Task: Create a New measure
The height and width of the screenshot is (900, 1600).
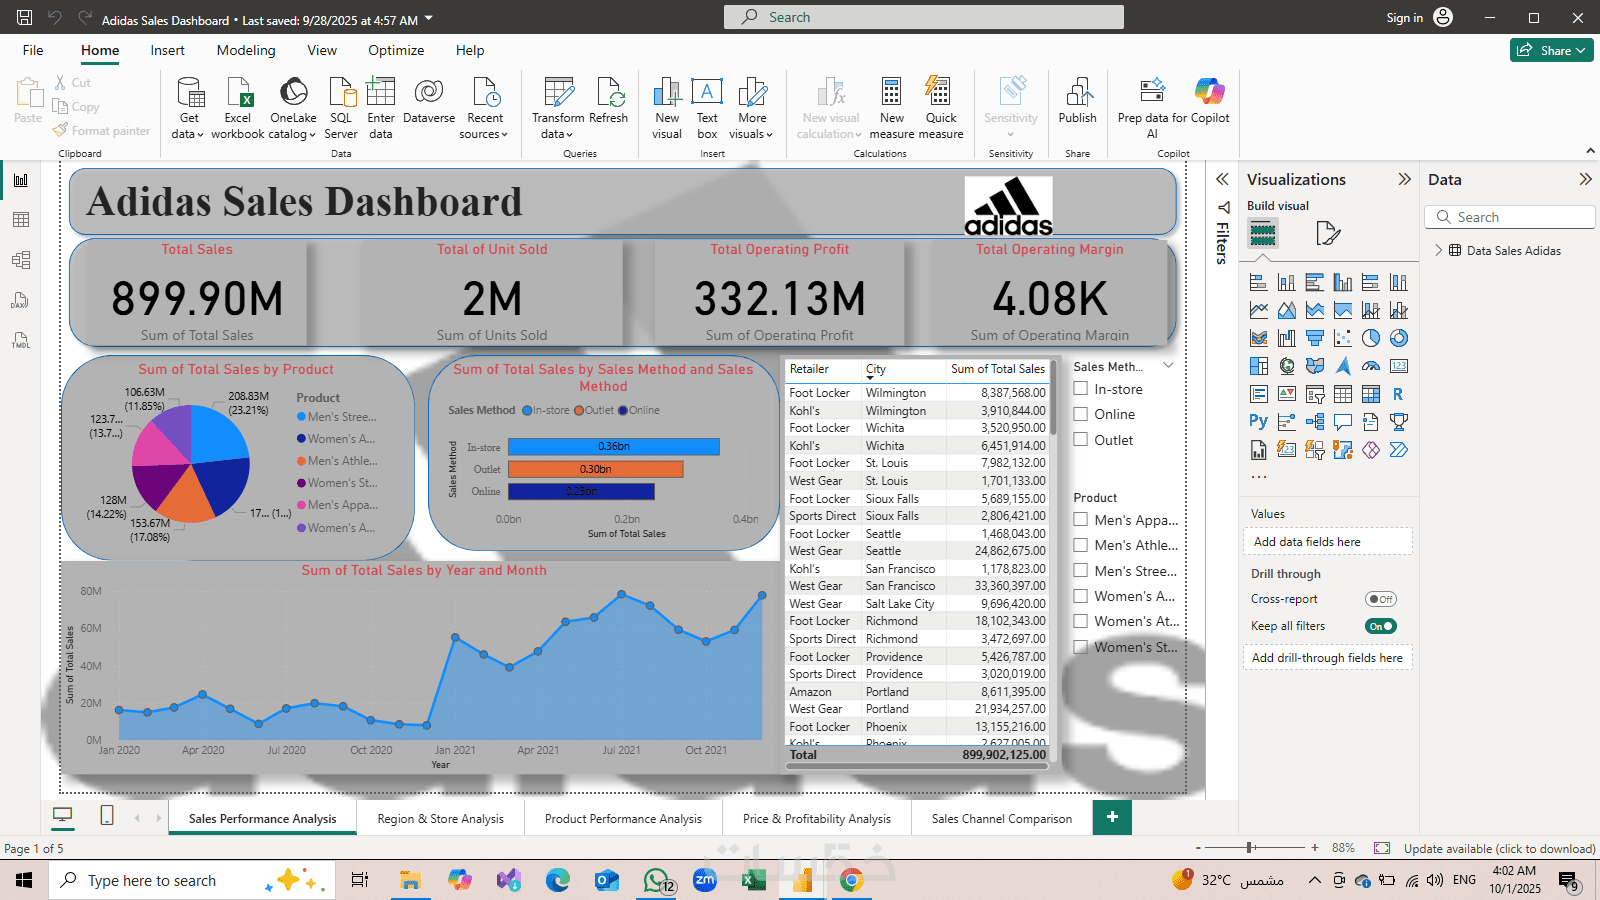Action: 892,108
